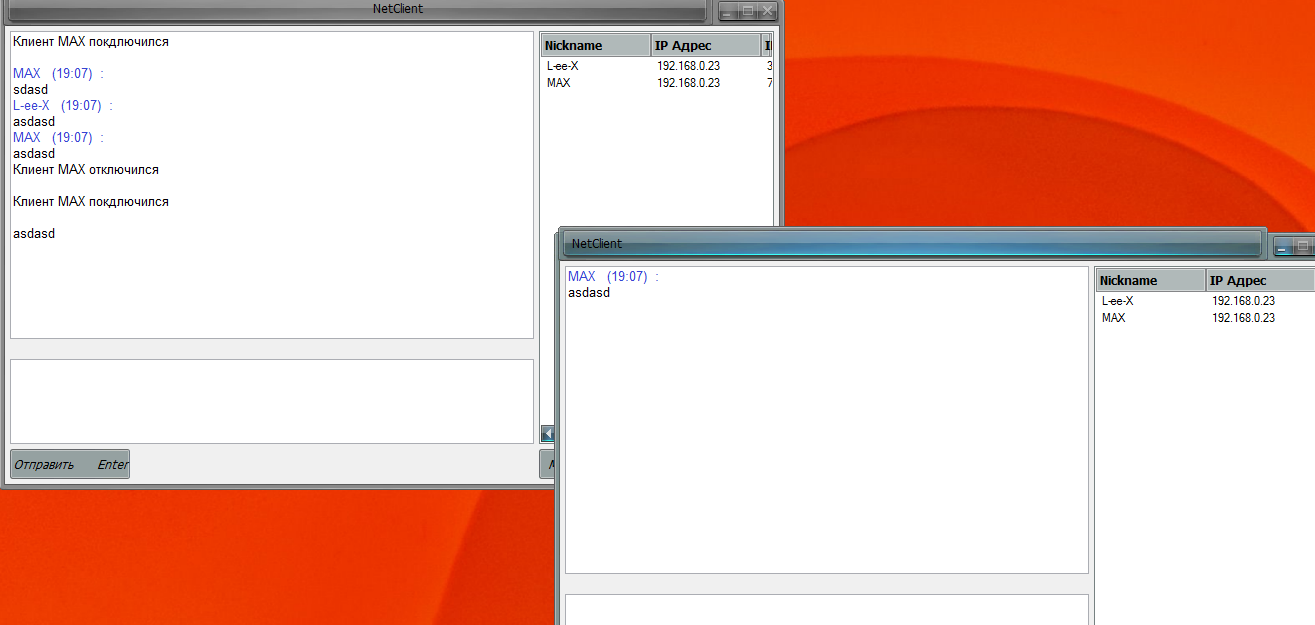
Task: Minimize the back NetClient window
Action: pos(727,11)
